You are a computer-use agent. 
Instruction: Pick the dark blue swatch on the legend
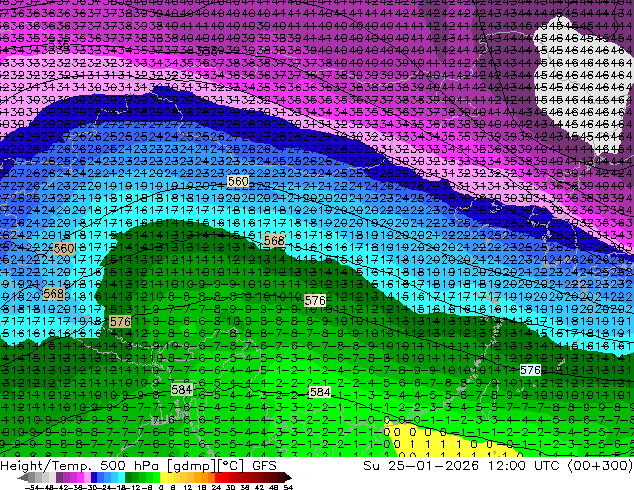pyautogui.click(x=94, y=477)
